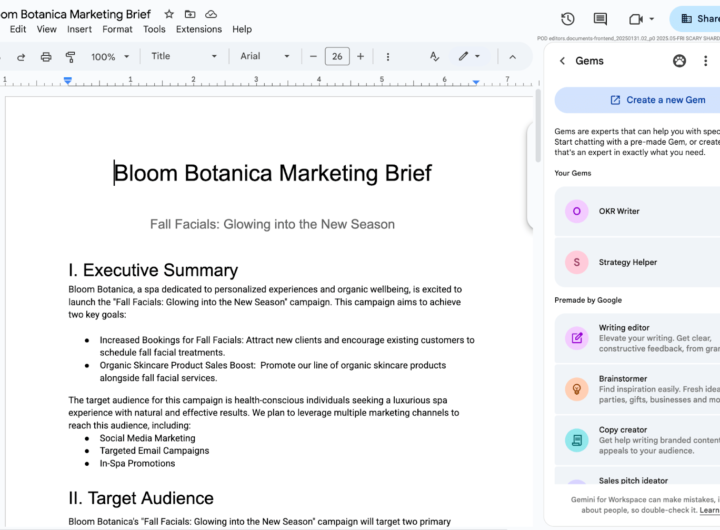Image resolution: width=720 pixels, height=530 pixels.
Task: Click the print icon in toolbar
Action: (46, 57)
